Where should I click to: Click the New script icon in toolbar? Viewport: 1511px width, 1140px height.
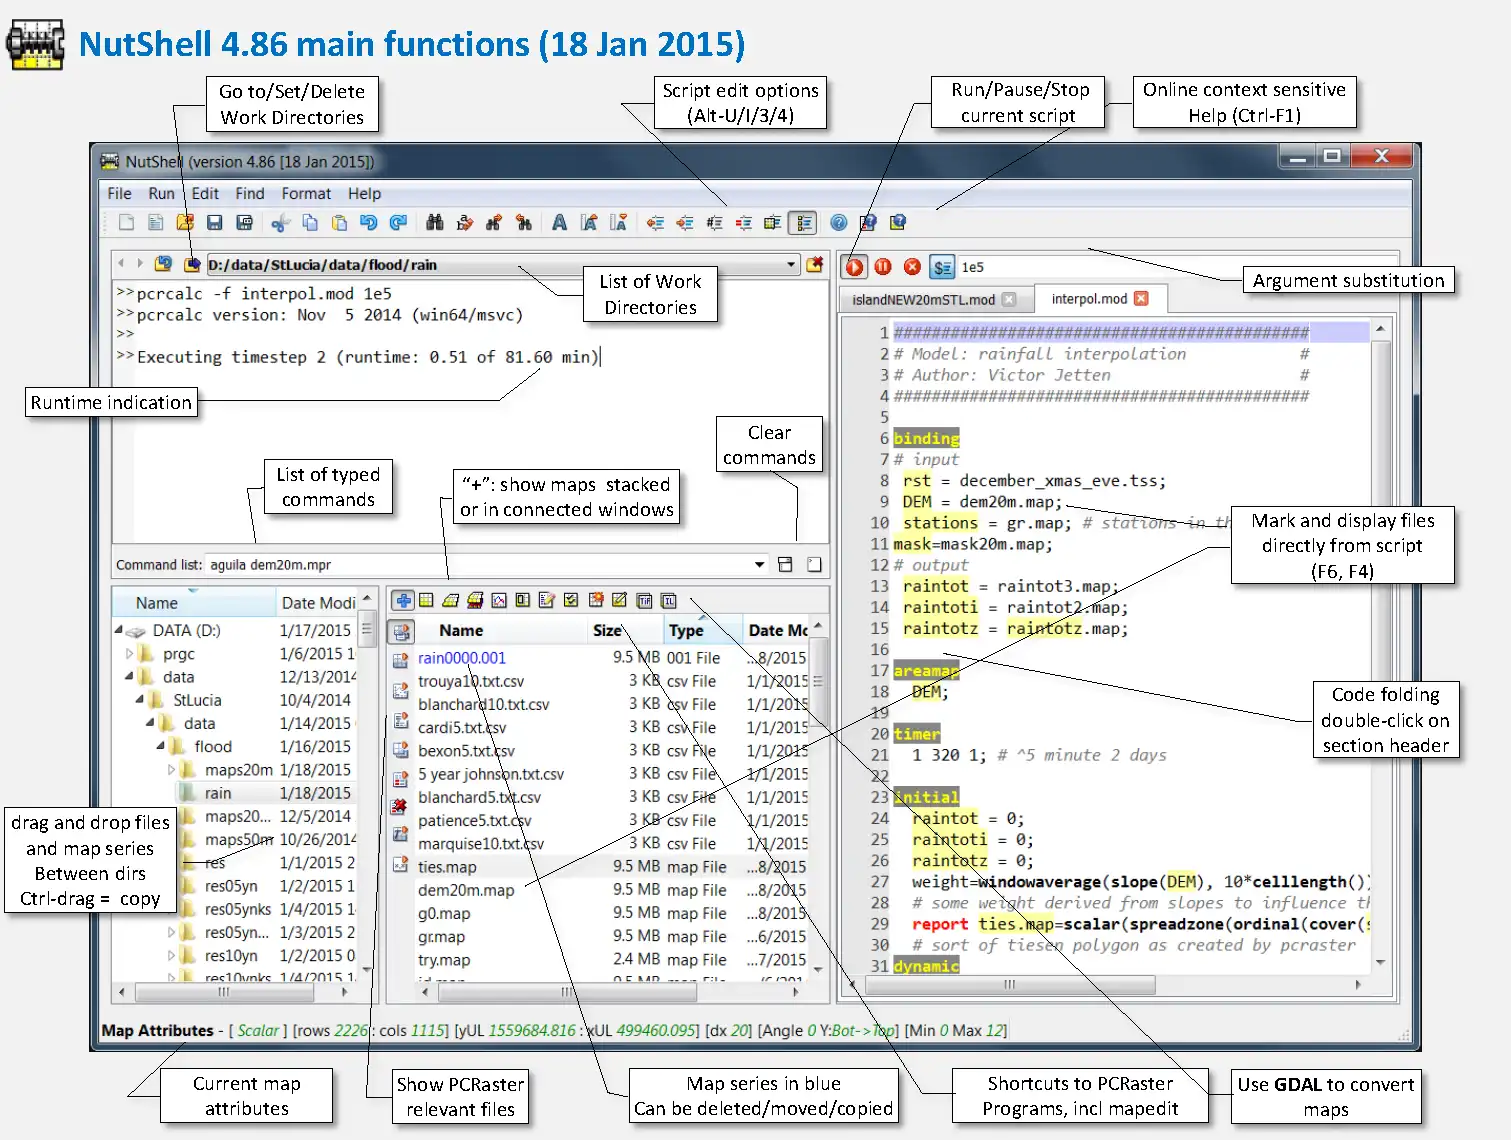click(127, 222)
